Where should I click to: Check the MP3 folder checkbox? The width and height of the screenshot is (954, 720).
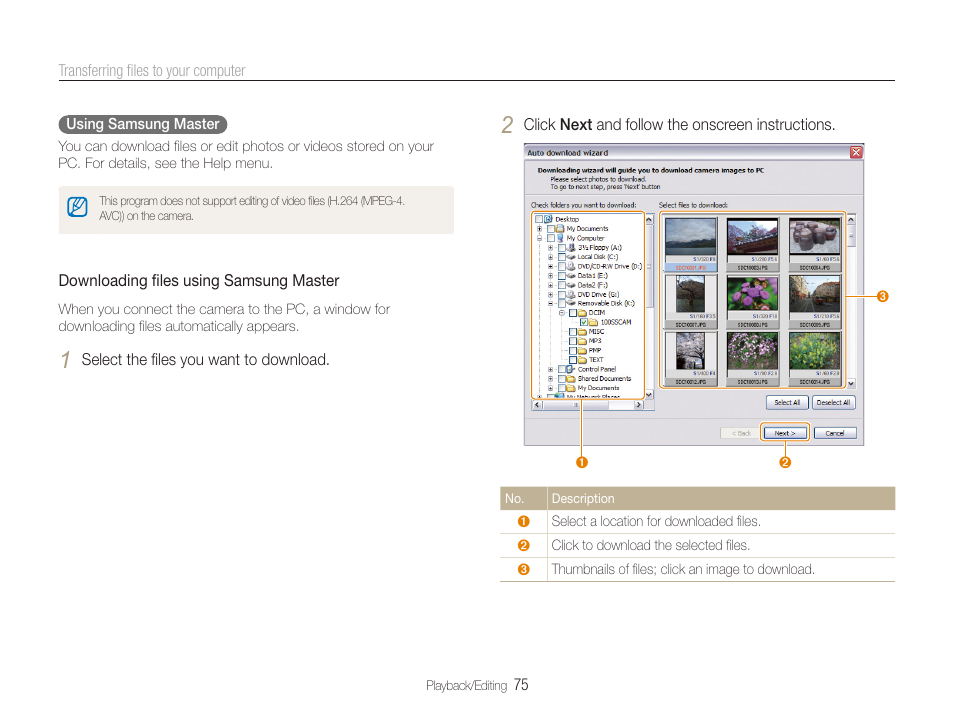point(573,341)
